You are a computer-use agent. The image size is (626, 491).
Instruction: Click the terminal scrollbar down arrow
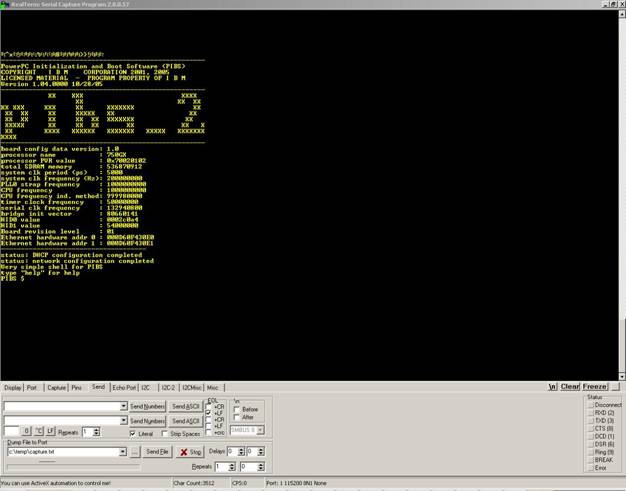[x=622, y=377]
